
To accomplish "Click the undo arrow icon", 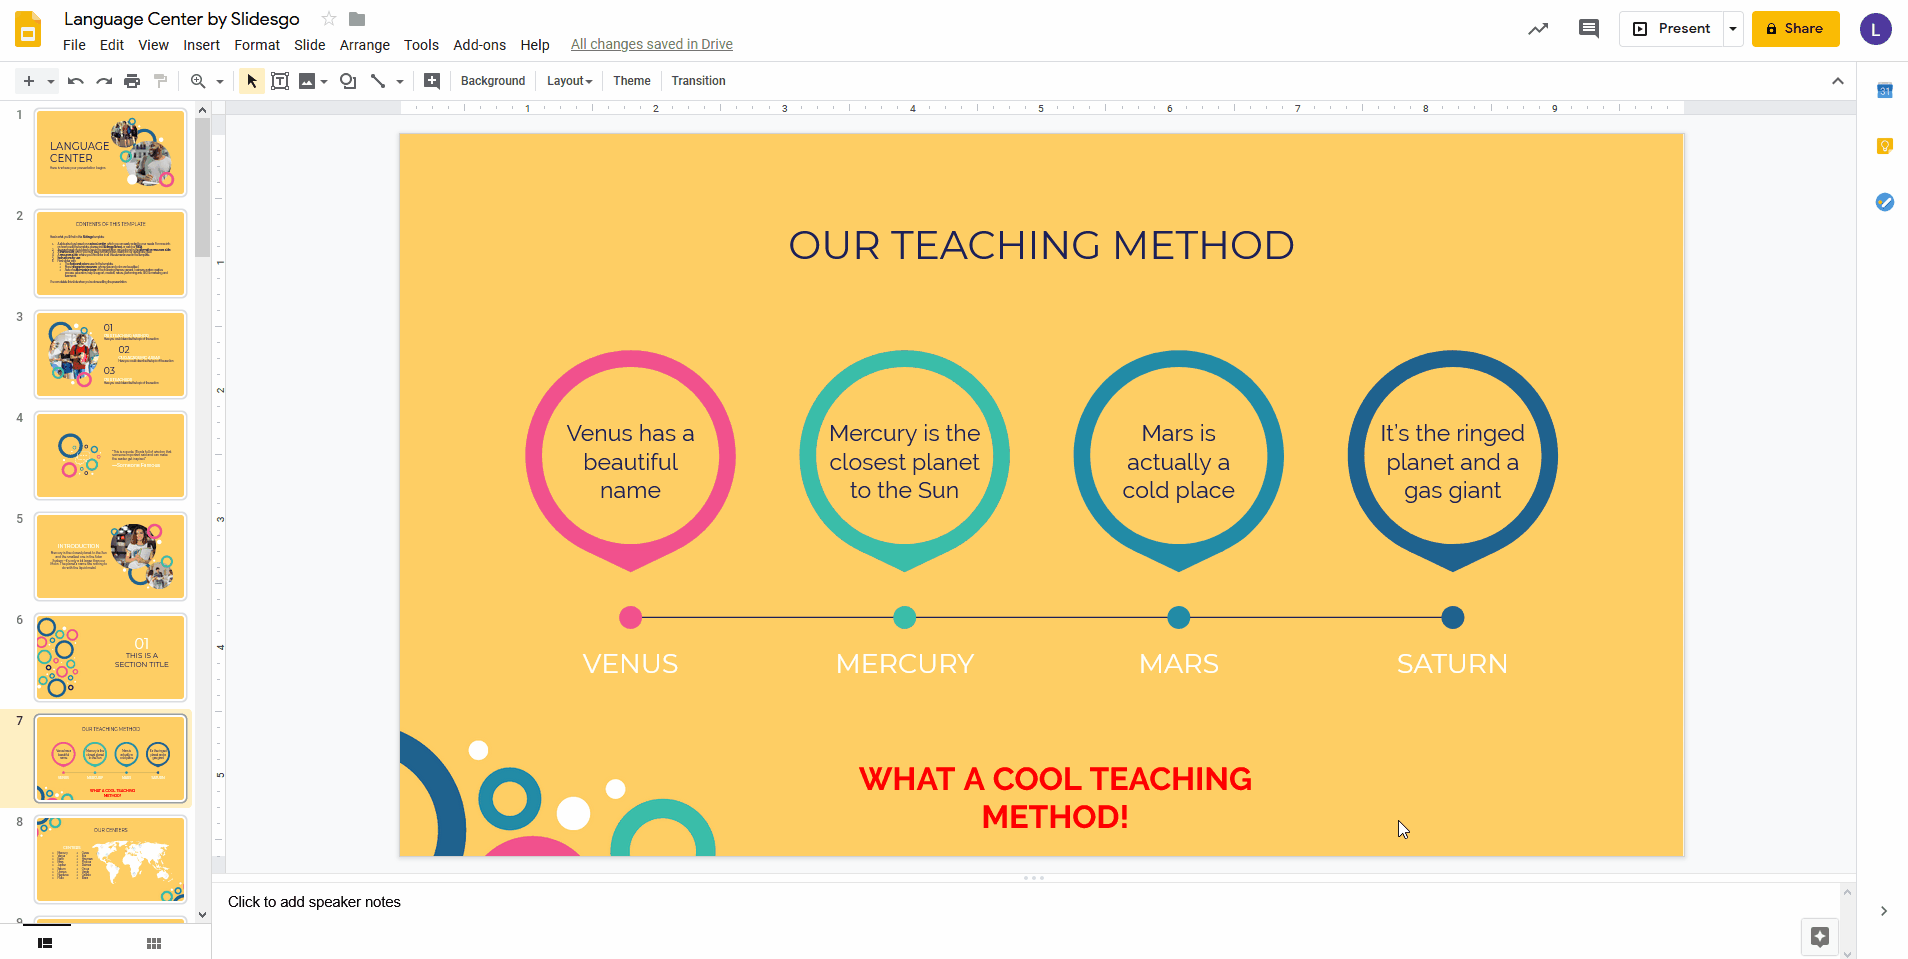I will click(x=75, y=81).
